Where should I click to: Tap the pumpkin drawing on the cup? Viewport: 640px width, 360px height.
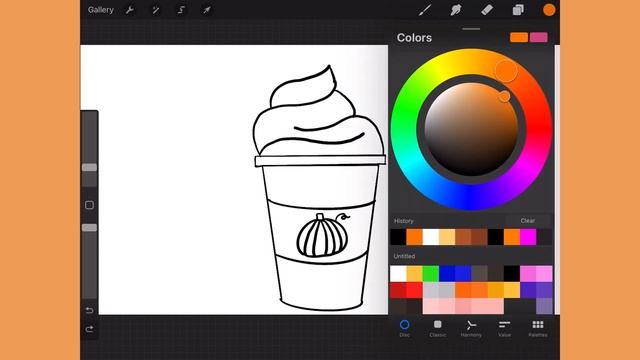pos(323,236)
